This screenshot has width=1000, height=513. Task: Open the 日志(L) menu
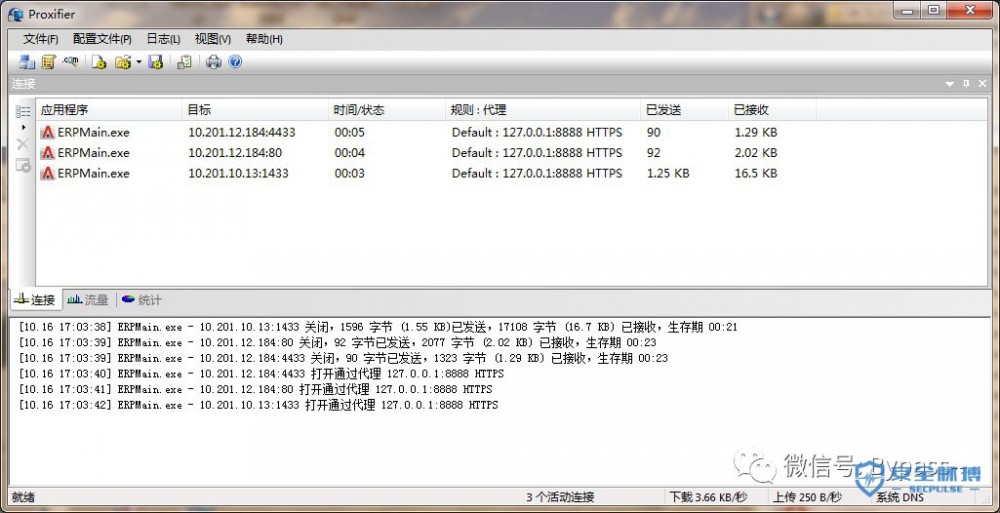tap(163, 39)
